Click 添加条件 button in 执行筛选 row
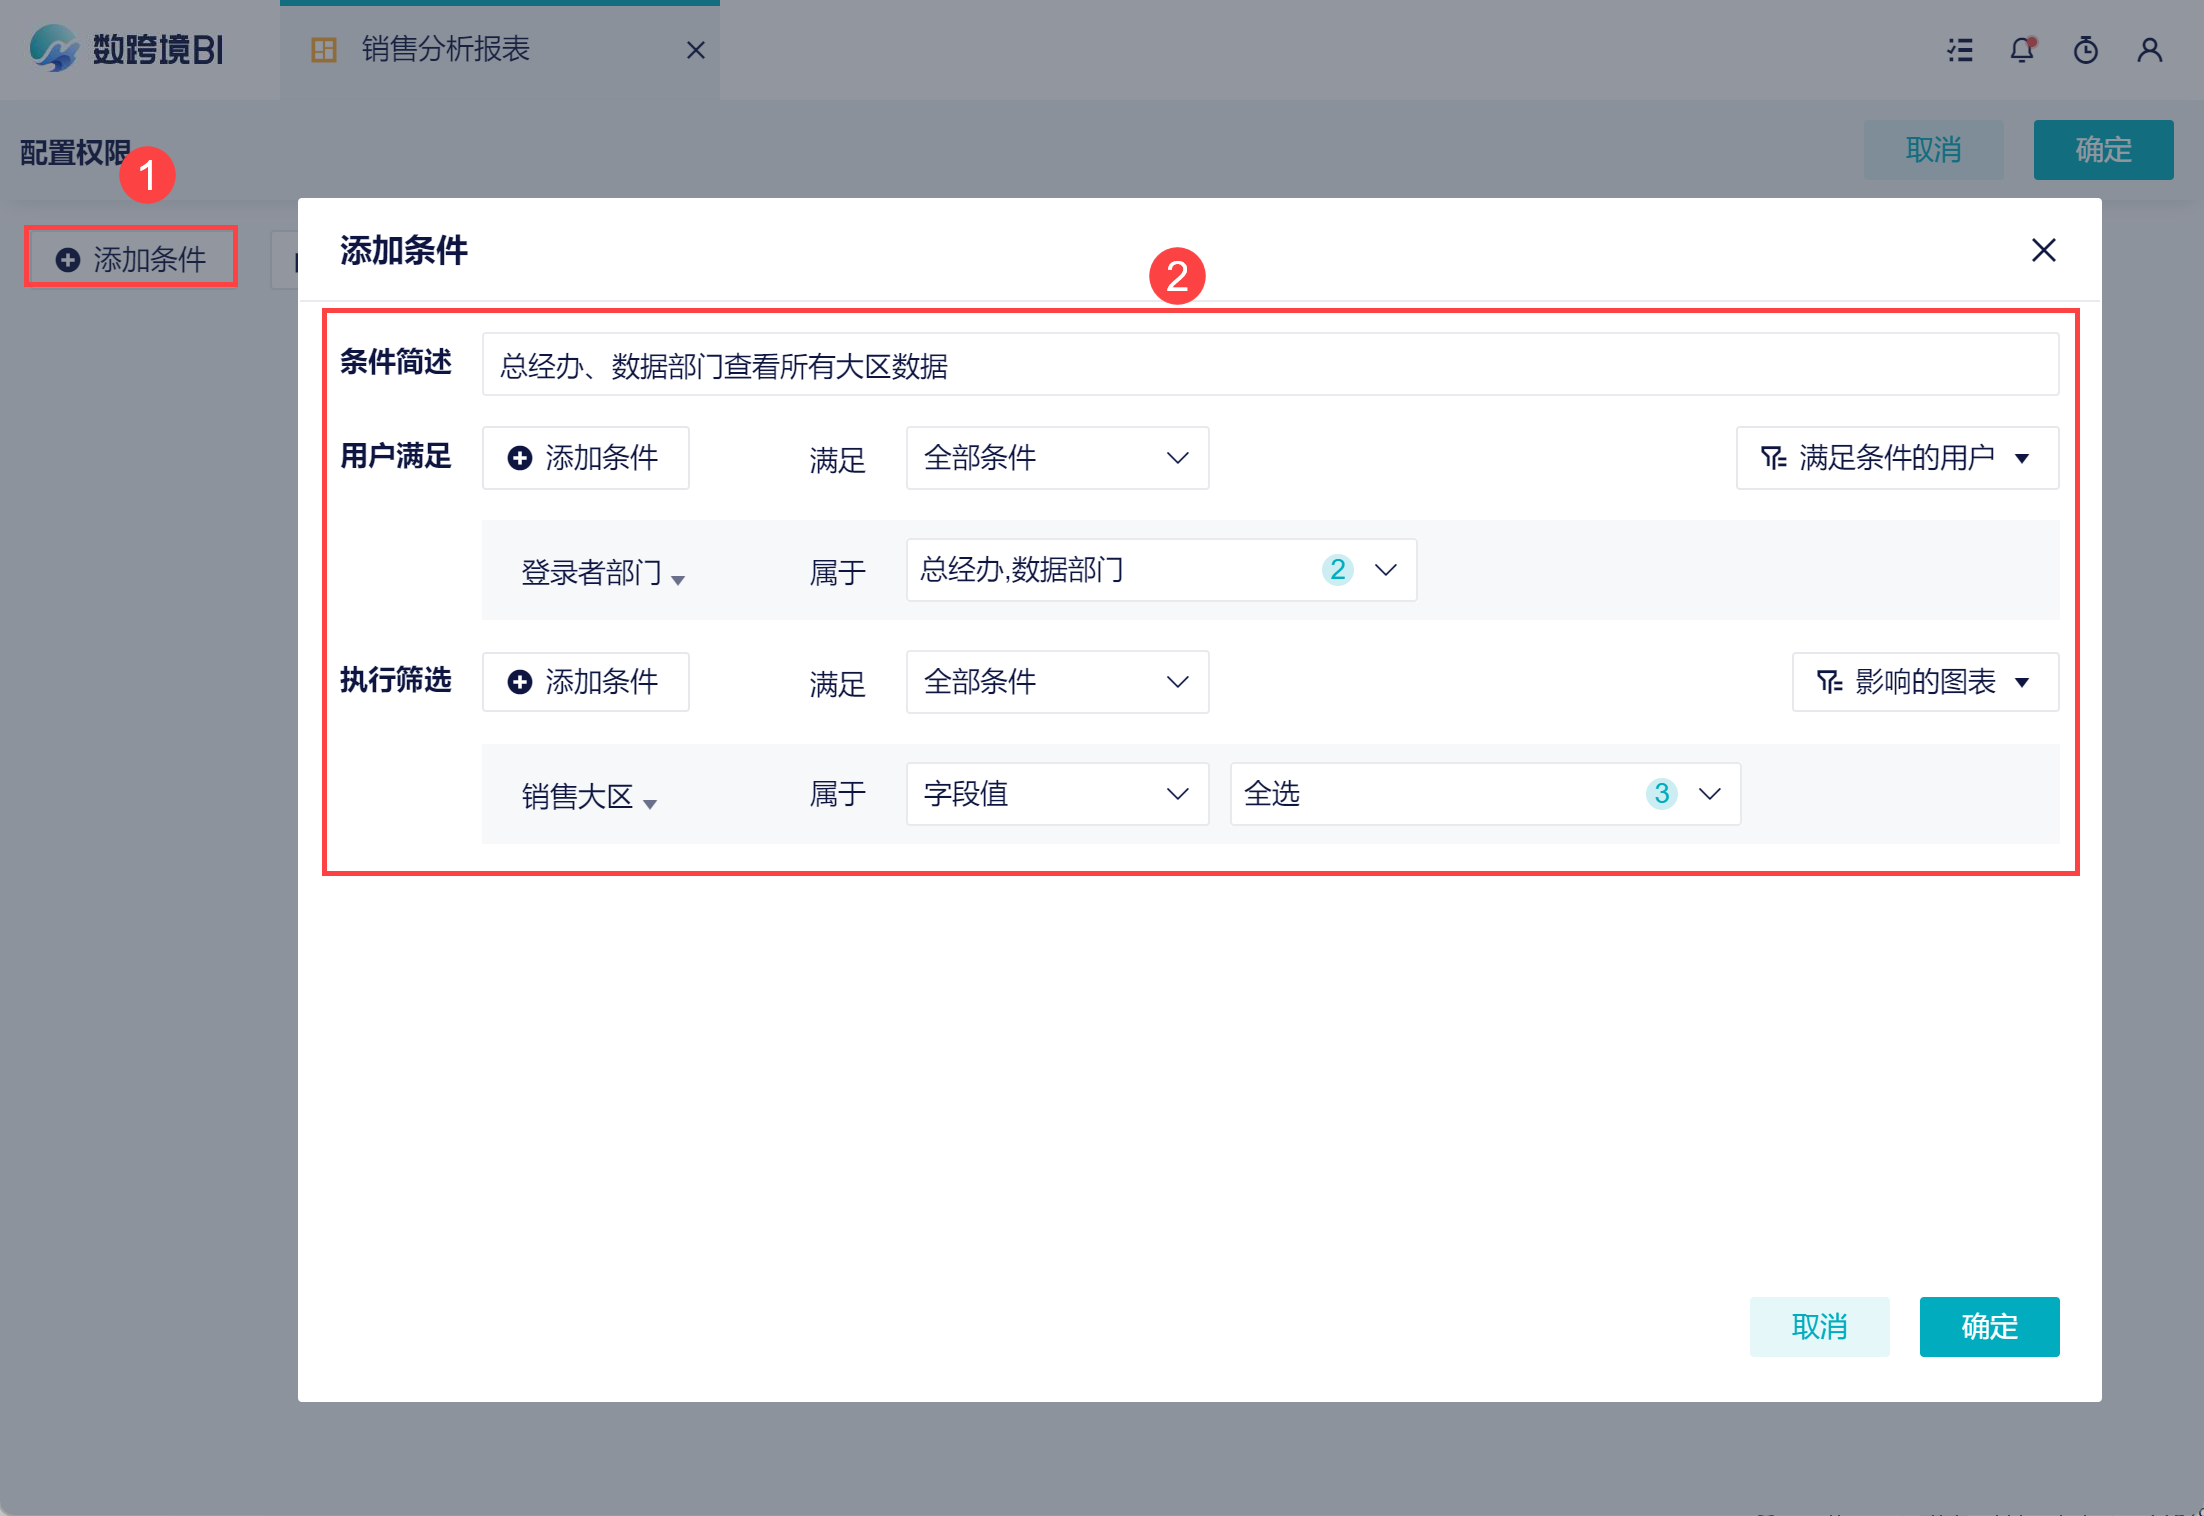The width and height of the screenshot is (2204, 1516). coord(585,682)
